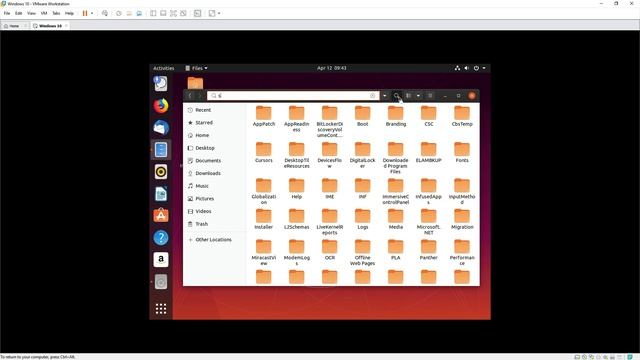Select Recent in the Files sidebar

(214, 110)
